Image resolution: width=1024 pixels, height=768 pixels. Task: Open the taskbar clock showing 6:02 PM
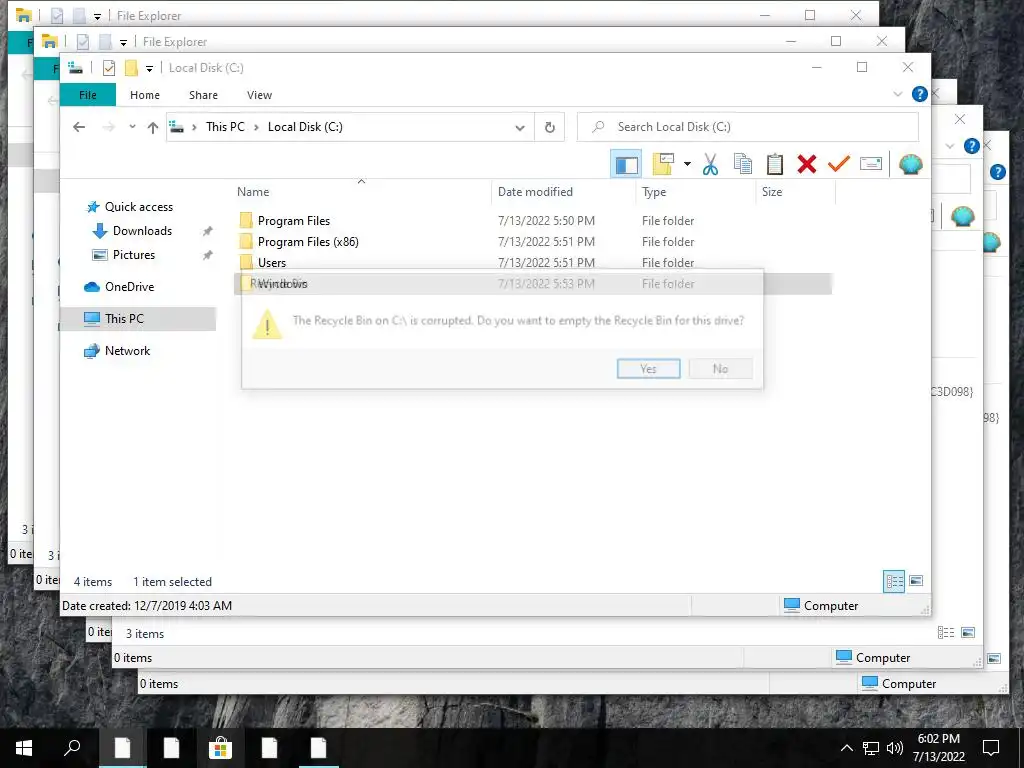[x=938, y=748]
